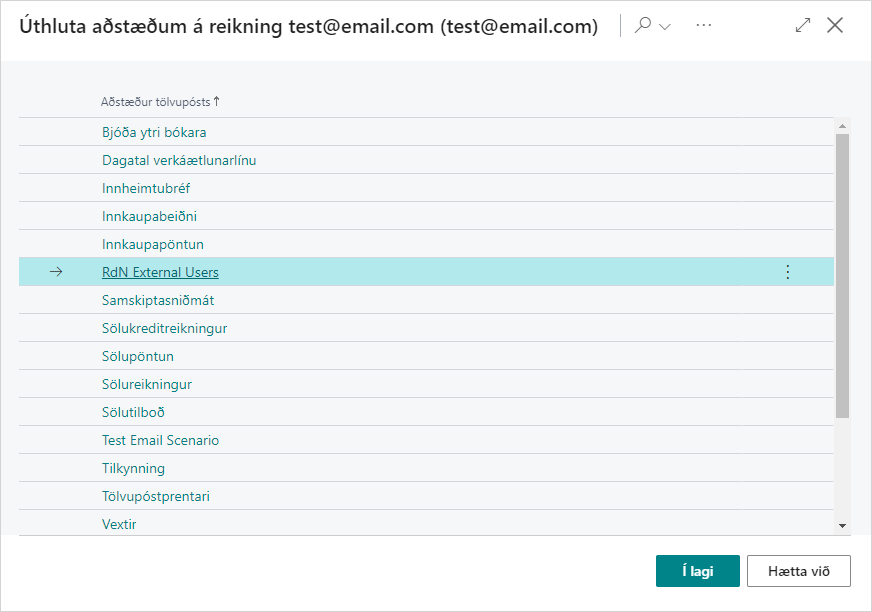Open the RdN External Users link
The width and height of the screenshot is (872, 612).
(x=160, y=272)
